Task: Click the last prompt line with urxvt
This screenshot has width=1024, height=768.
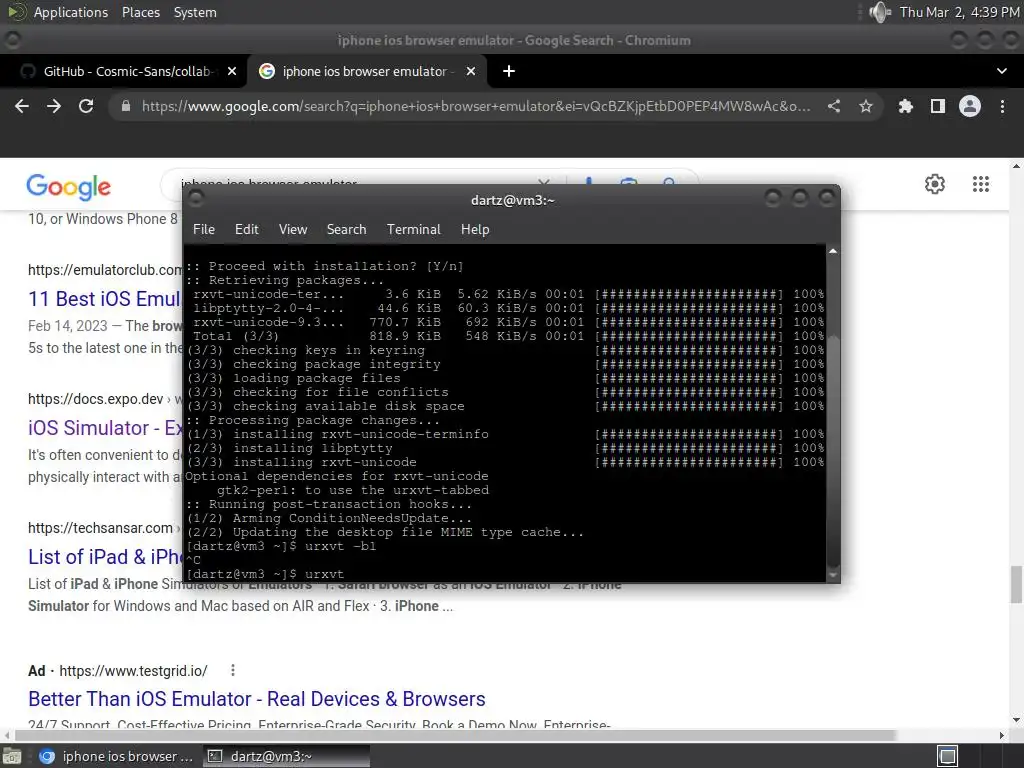Action: tap(265, 574)
